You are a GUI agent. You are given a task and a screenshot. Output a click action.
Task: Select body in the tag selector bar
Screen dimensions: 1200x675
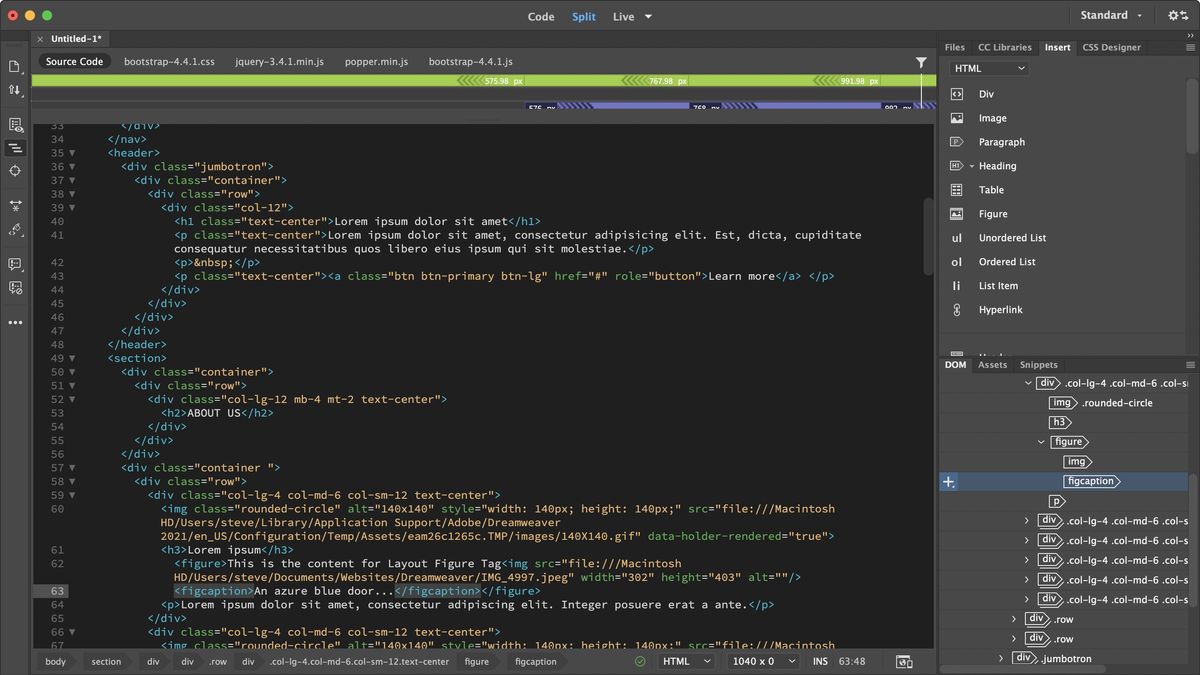click(55, 661)
